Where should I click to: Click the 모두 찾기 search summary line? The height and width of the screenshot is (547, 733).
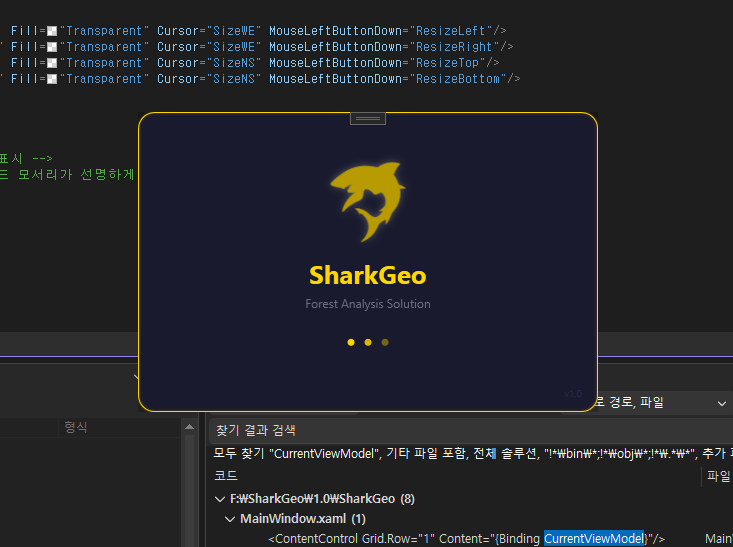[473, 453]
